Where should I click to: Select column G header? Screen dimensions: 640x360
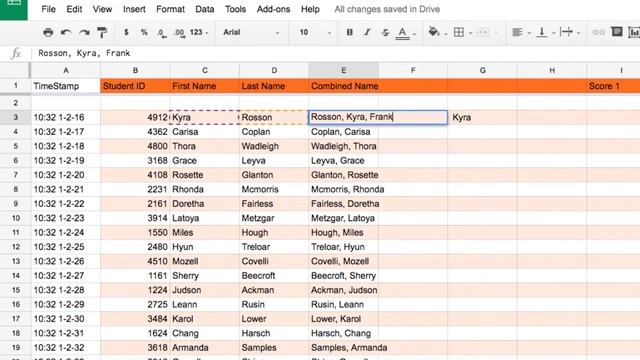(482, 70)
